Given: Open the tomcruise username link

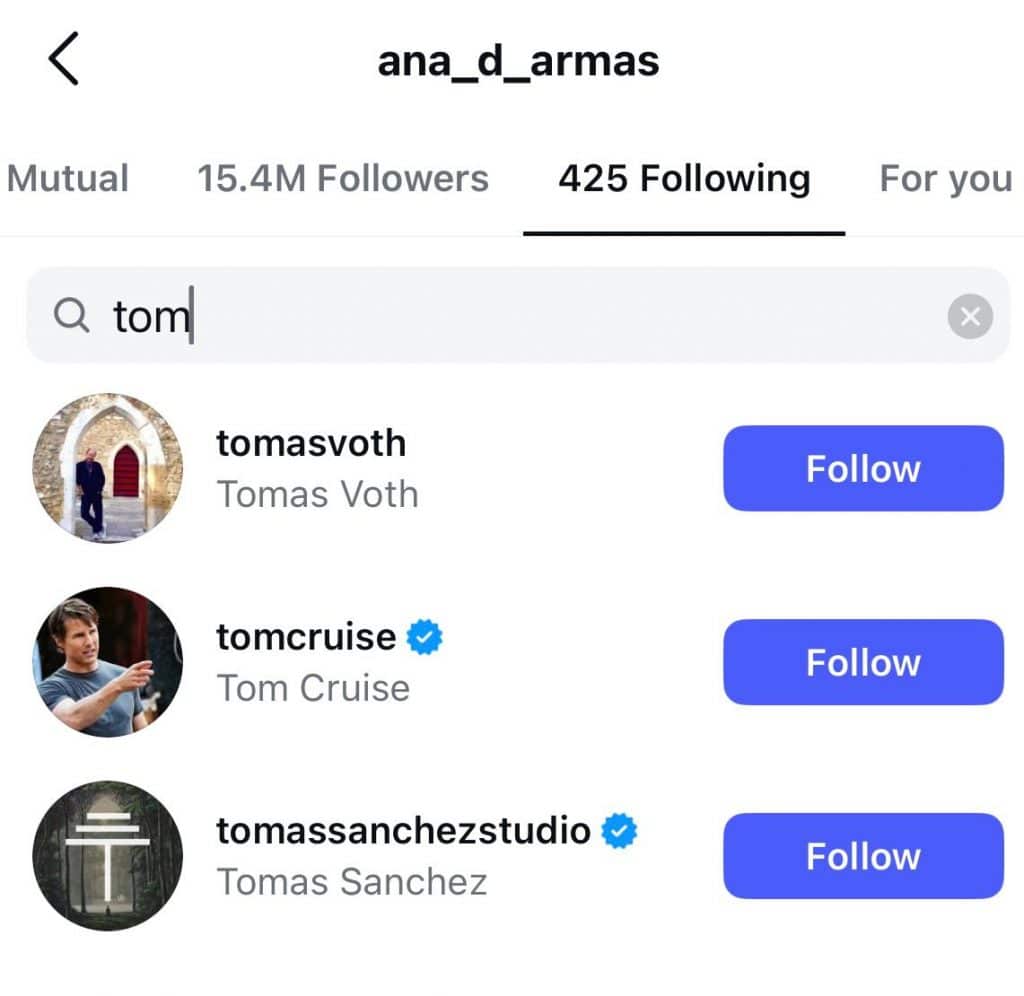Looking at the screenshot, I should (306, 637).
